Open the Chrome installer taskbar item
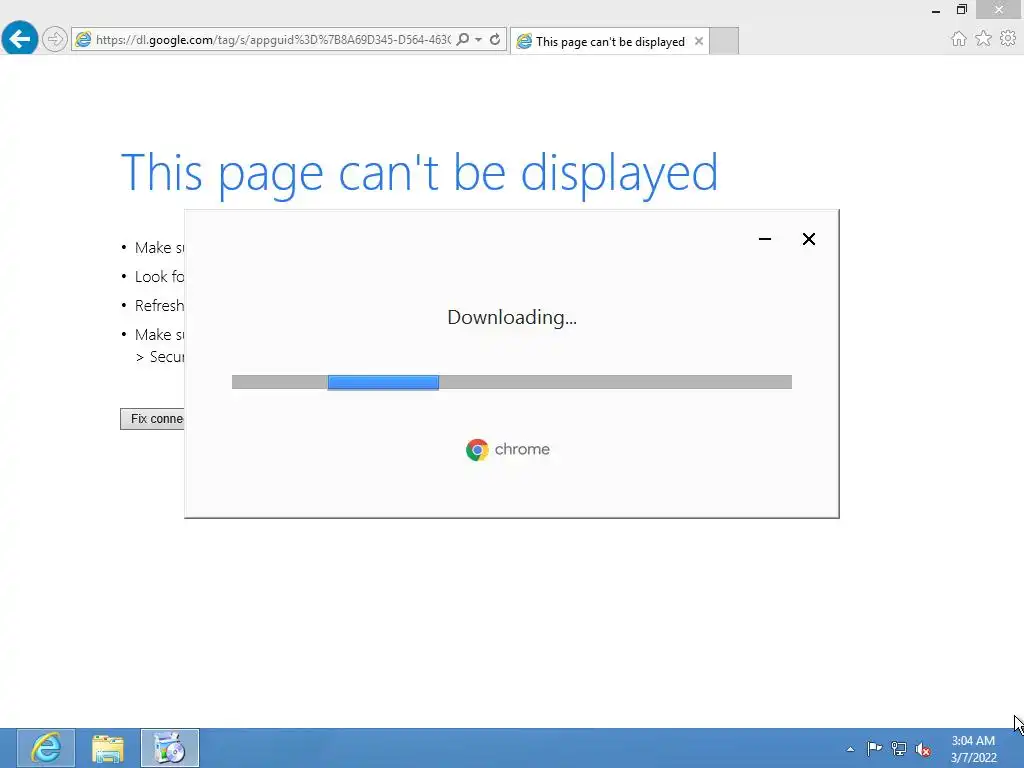1024x768 pixels. tap(170, 748)
